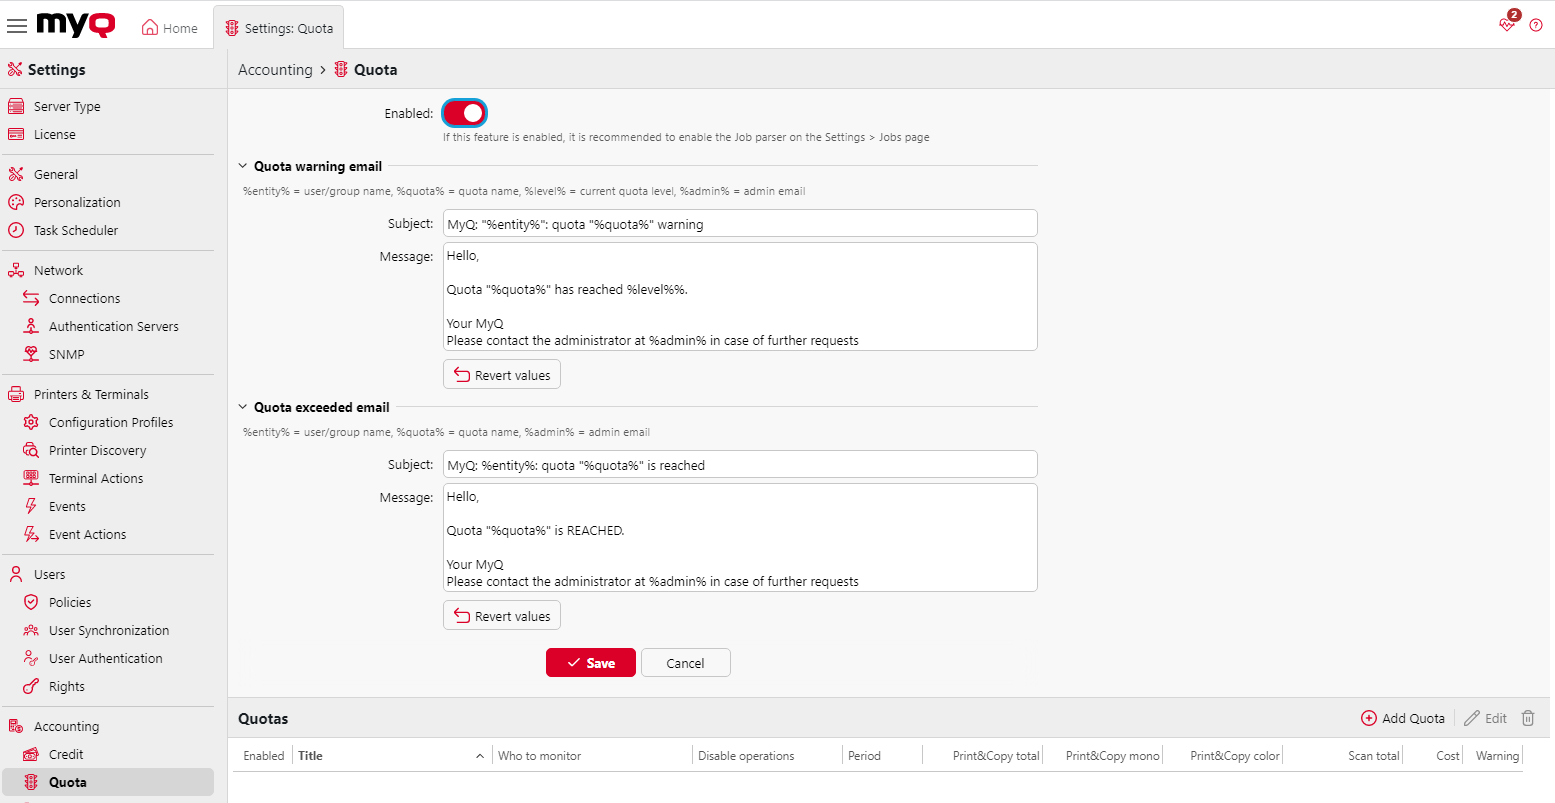This screenshot has width=1555, height=803.
Task: Open the User Synchronization settings
Action: pos(110,630)
